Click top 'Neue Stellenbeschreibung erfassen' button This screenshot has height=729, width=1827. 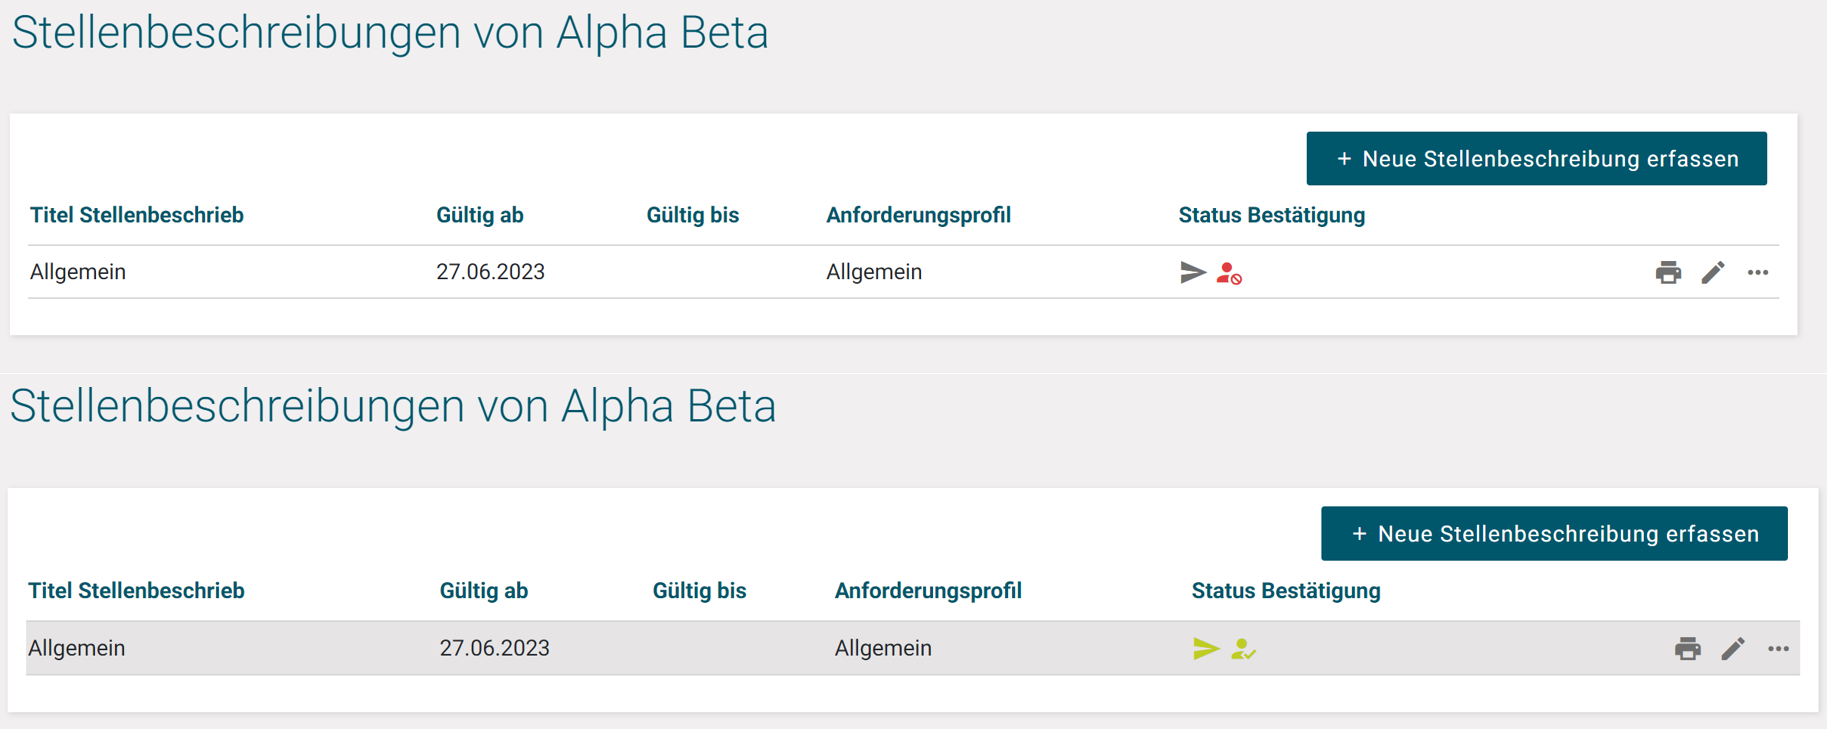(1536, 159)
